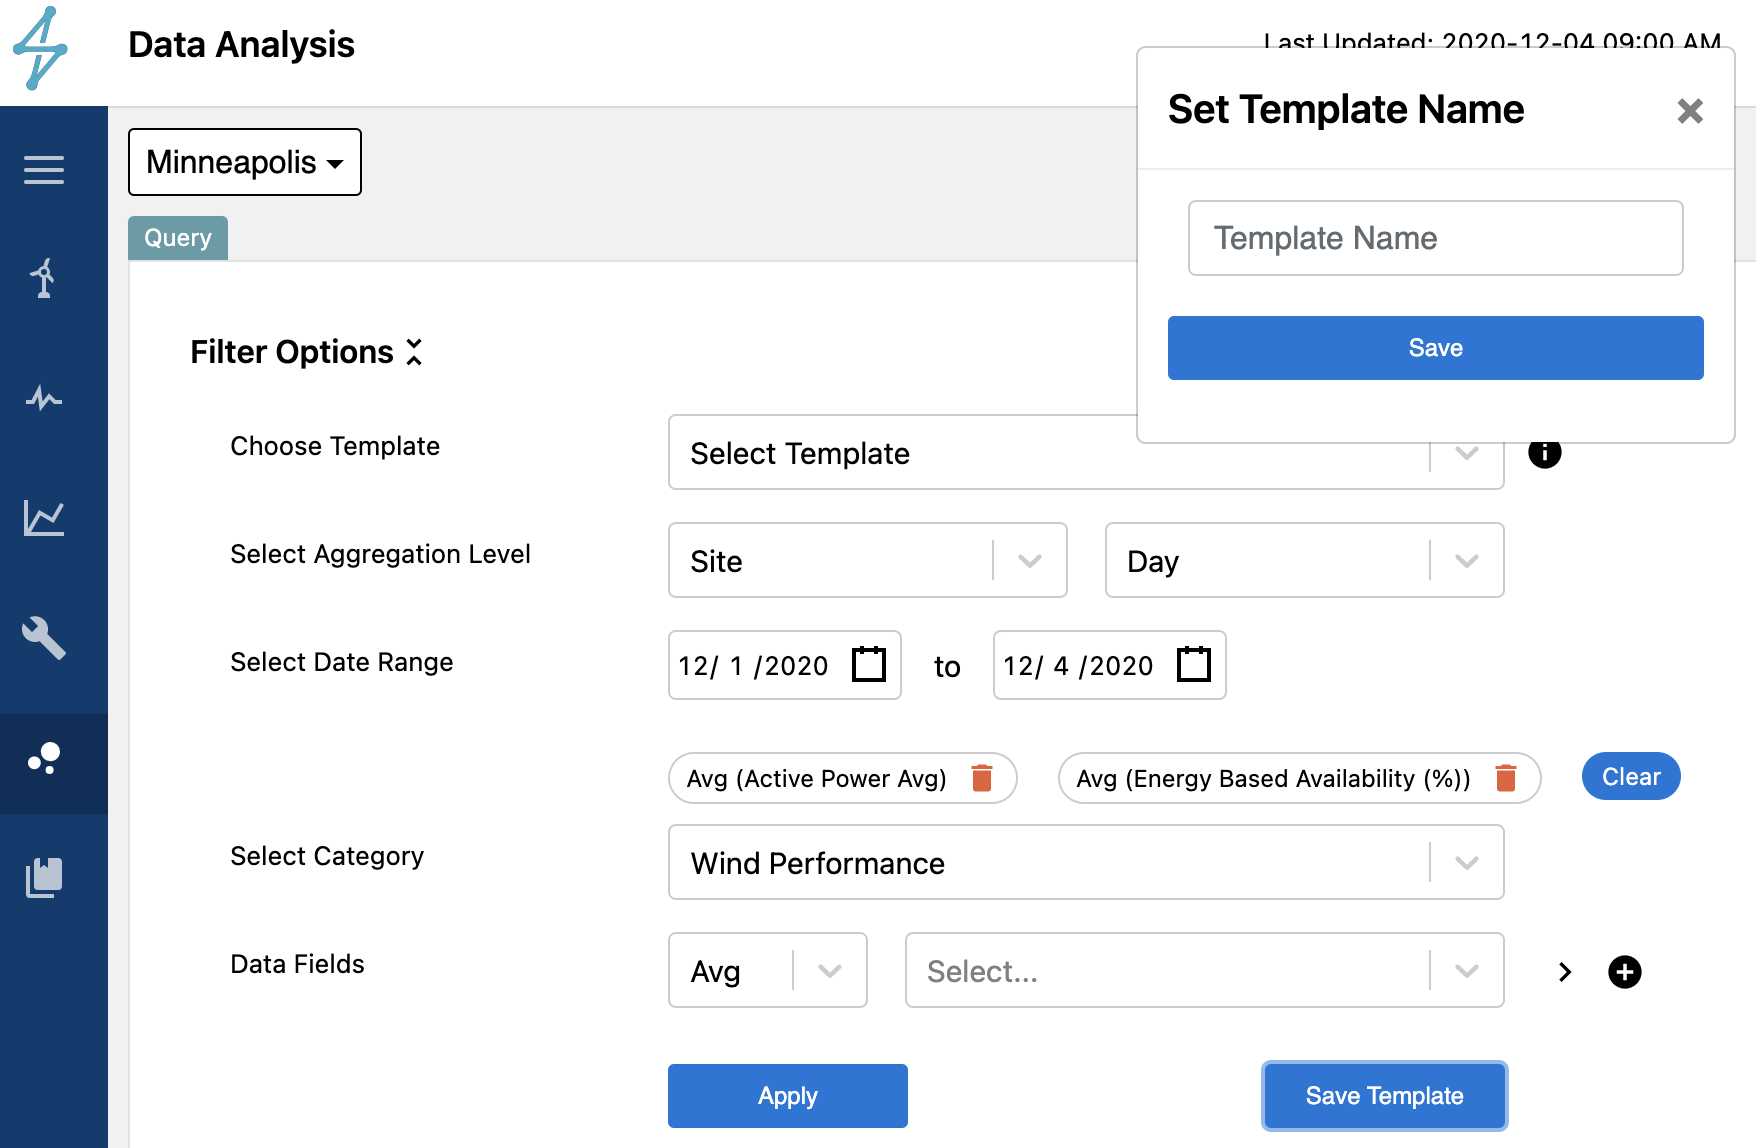
Task: Focus the Template Name text field
Action: [x=1435, y=238]
